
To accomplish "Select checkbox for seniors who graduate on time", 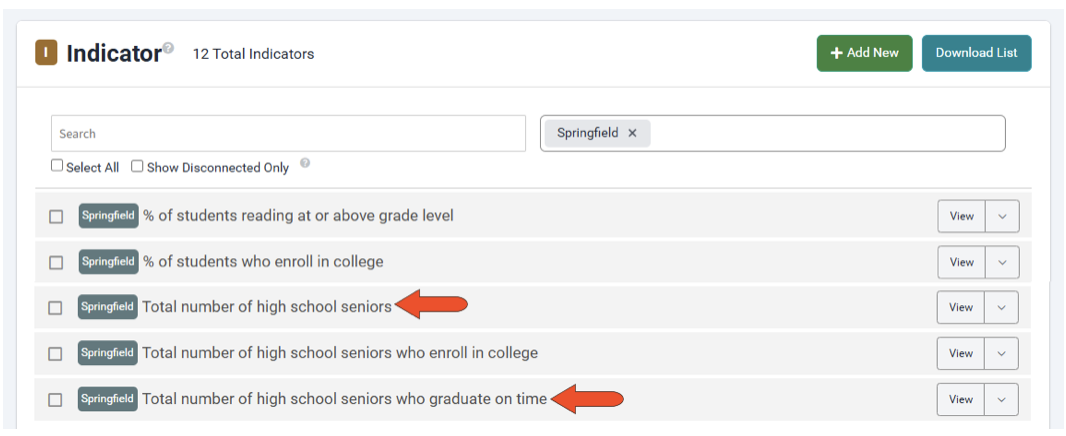I will (56, 400).
